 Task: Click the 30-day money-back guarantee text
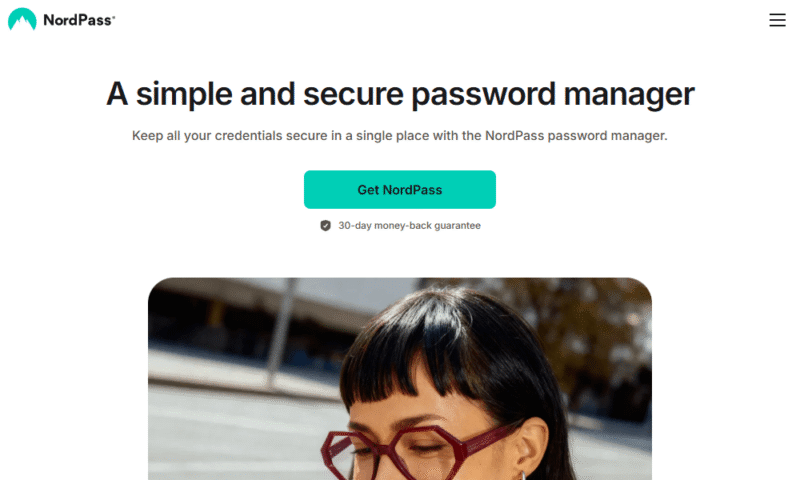click(x=409, y=225)
